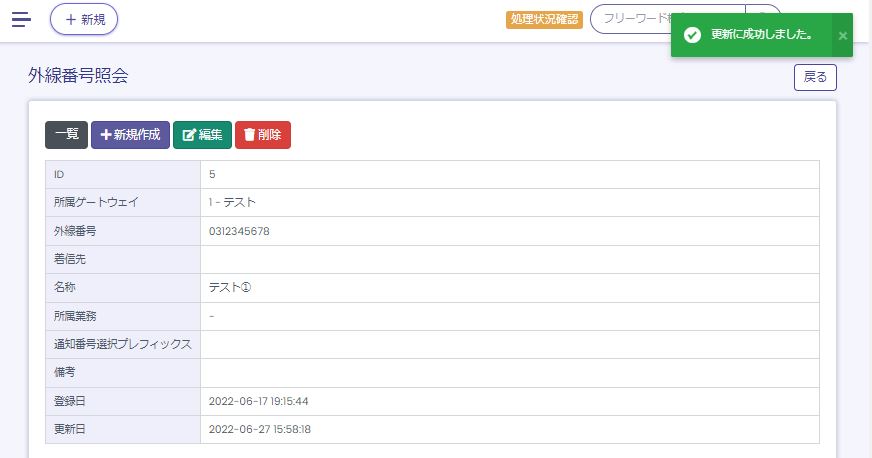
Task: Click the red 削除 trash button
Action: tap(263, 135)
